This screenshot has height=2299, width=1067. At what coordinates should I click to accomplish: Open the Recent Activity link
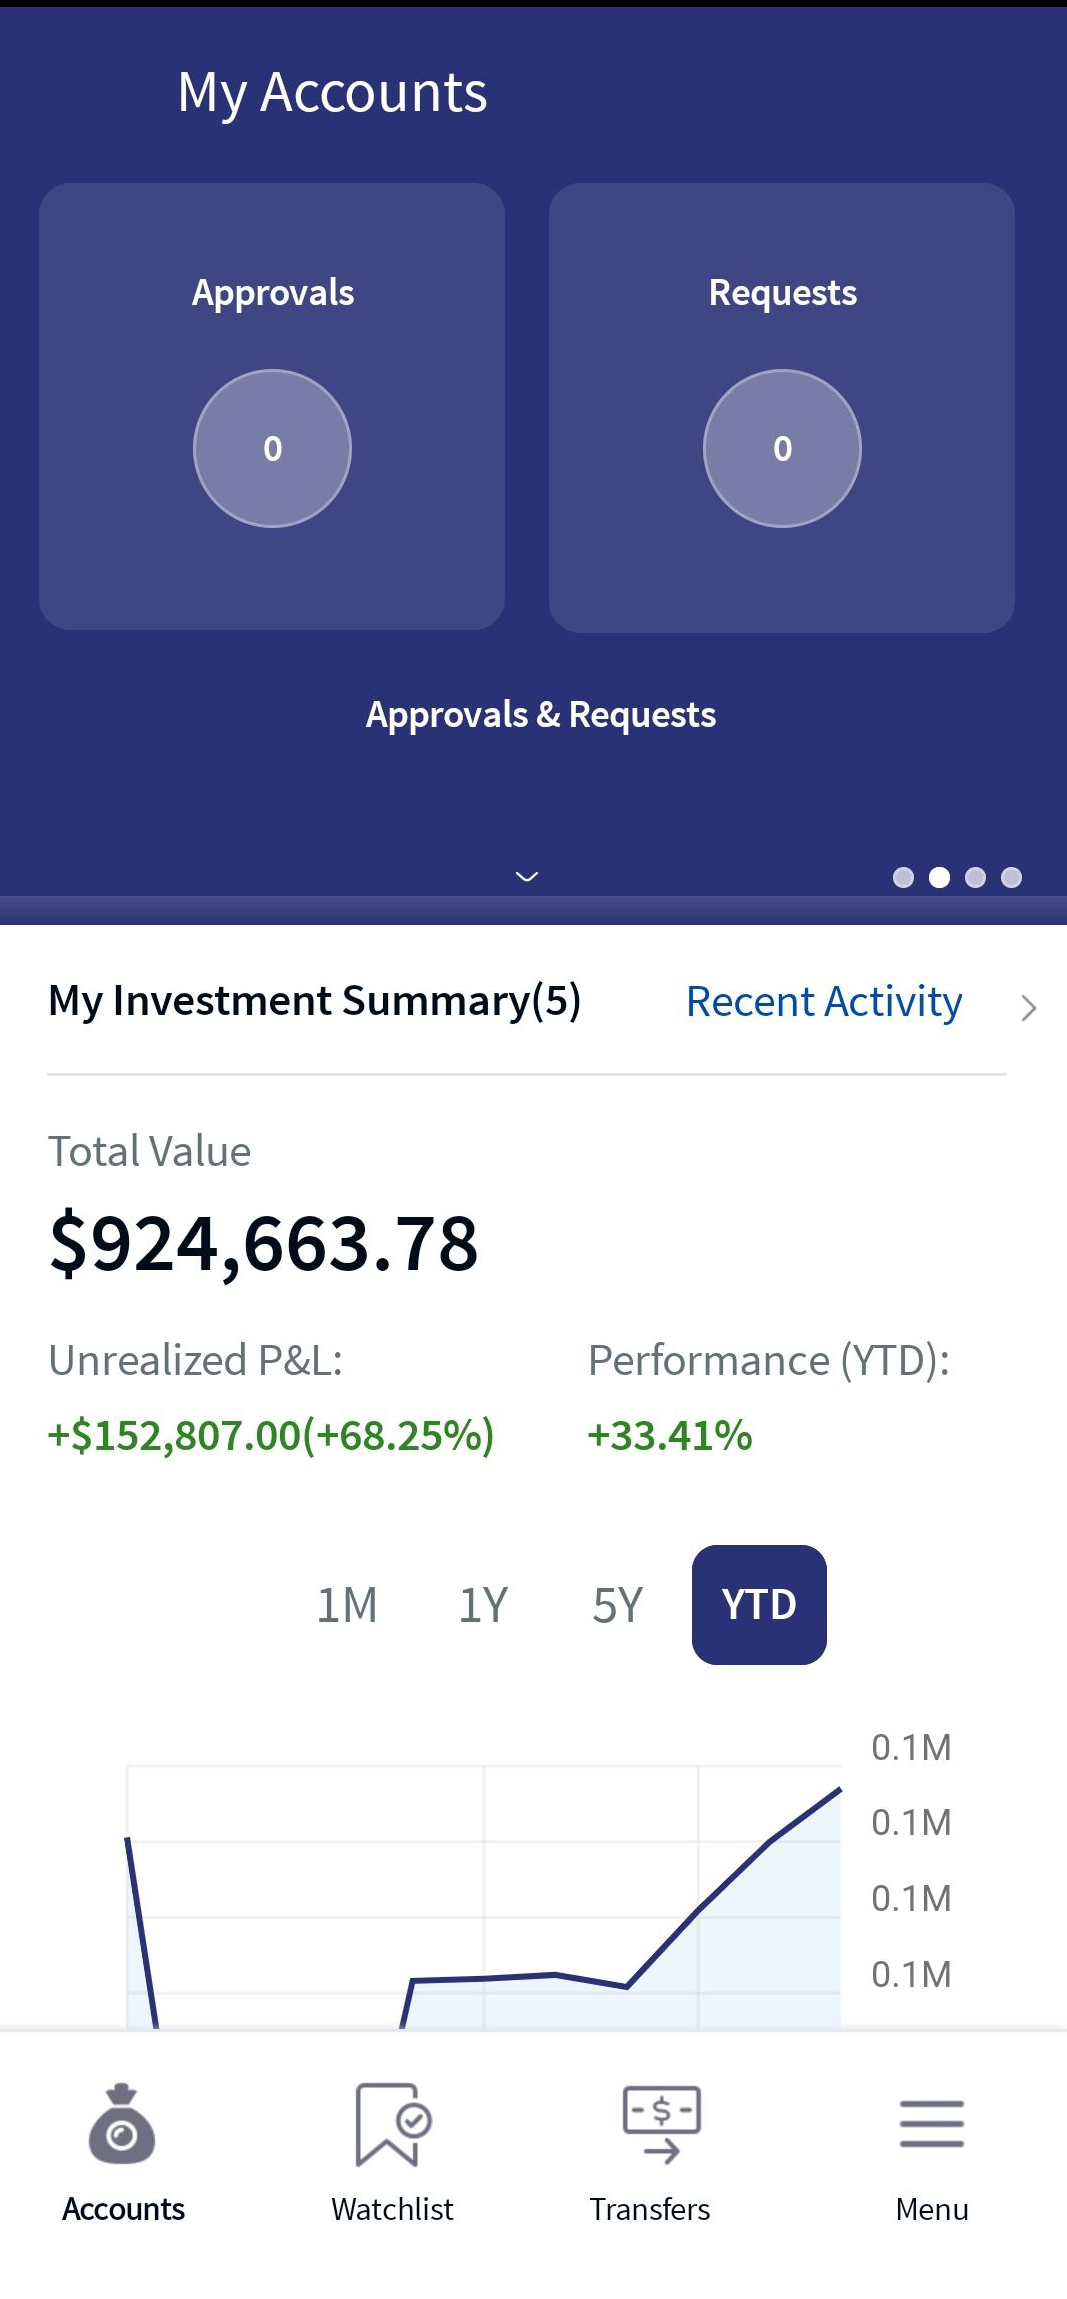[x=823, y=1002]
